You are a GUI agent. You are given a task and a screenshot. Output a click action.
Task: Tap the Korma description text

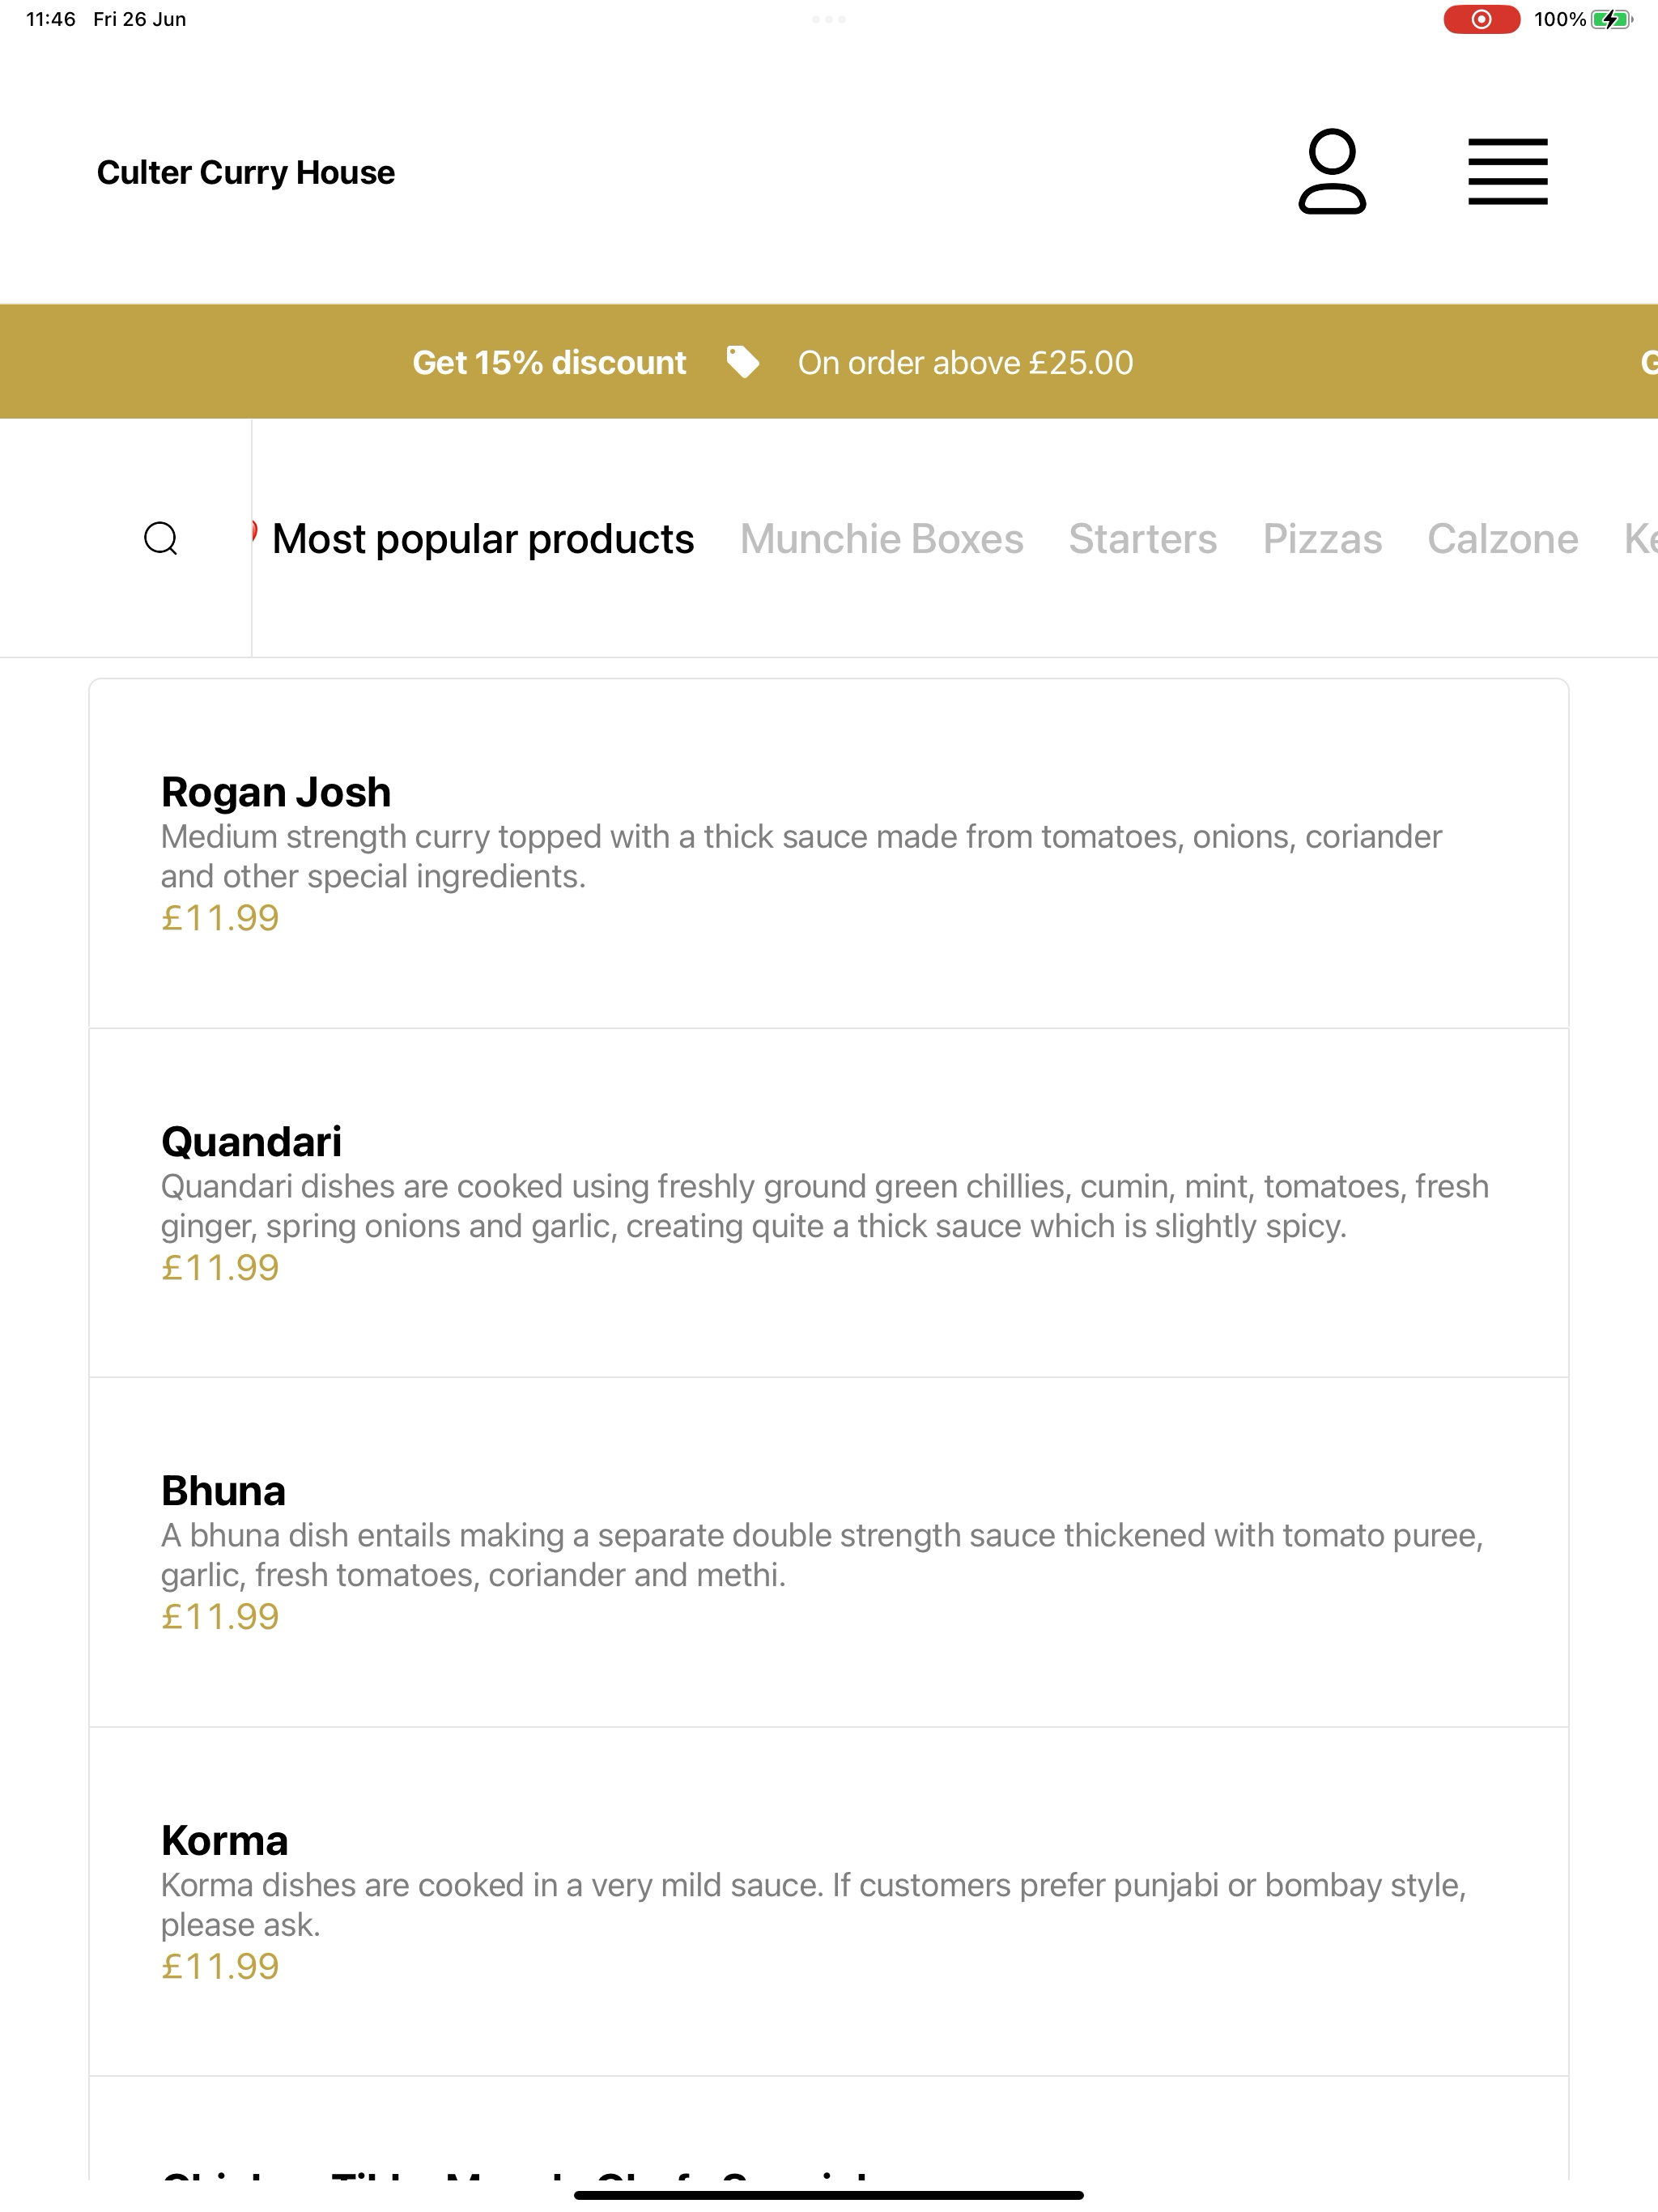813,1905
